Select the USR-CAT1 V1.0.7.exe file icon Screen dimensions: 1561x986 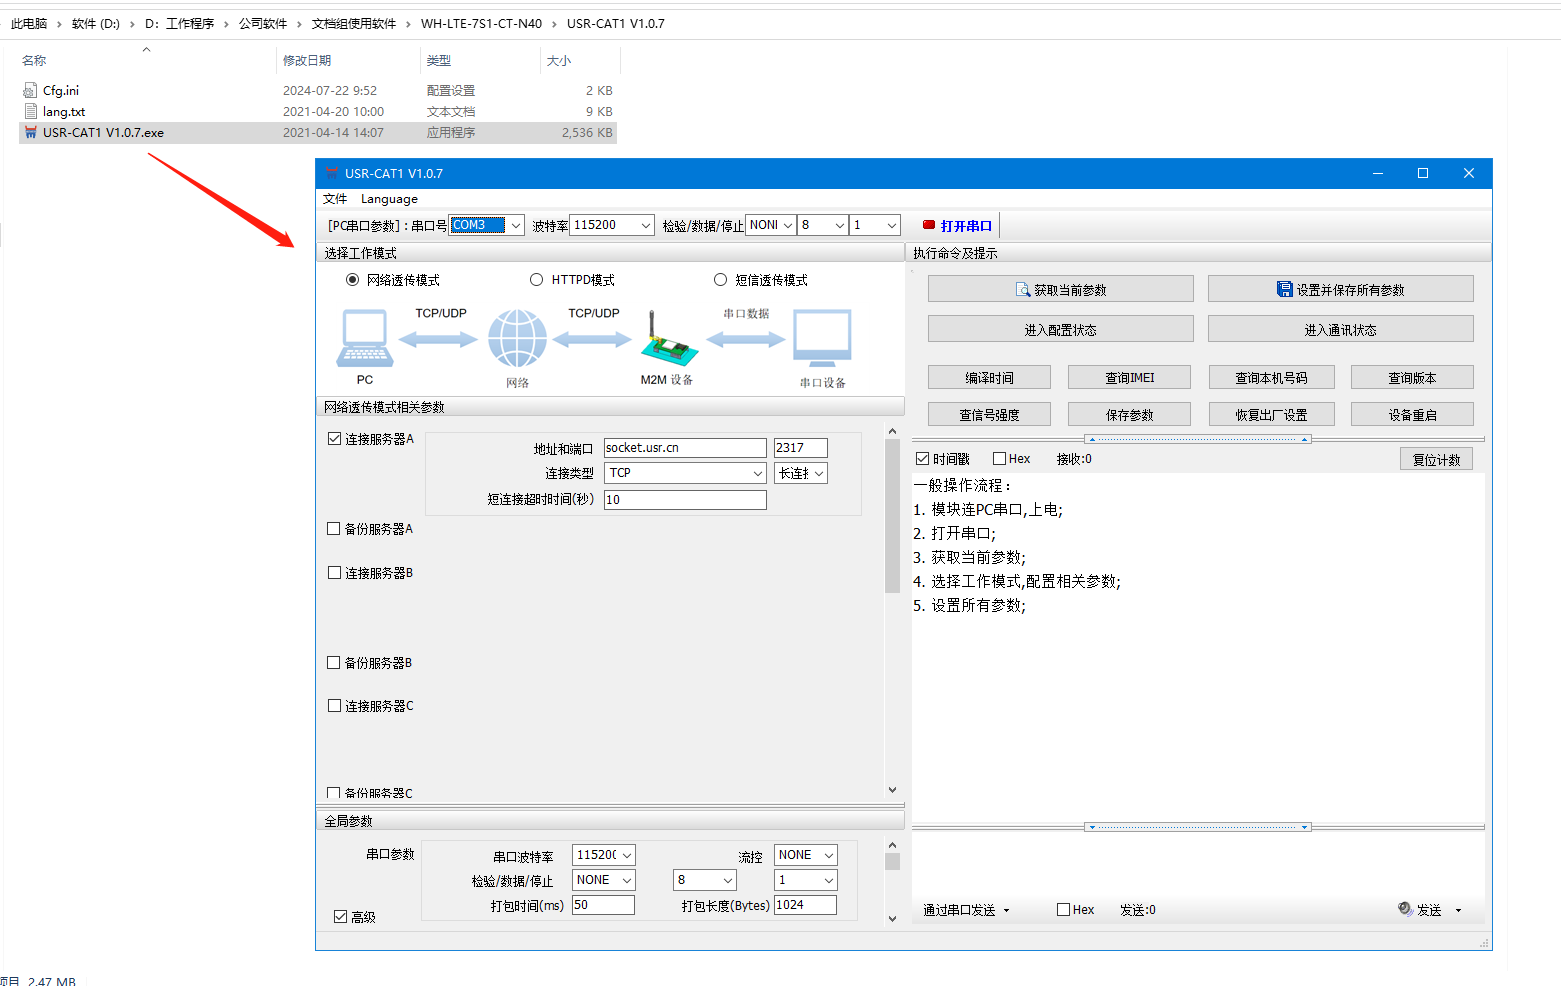pos(30,132)
